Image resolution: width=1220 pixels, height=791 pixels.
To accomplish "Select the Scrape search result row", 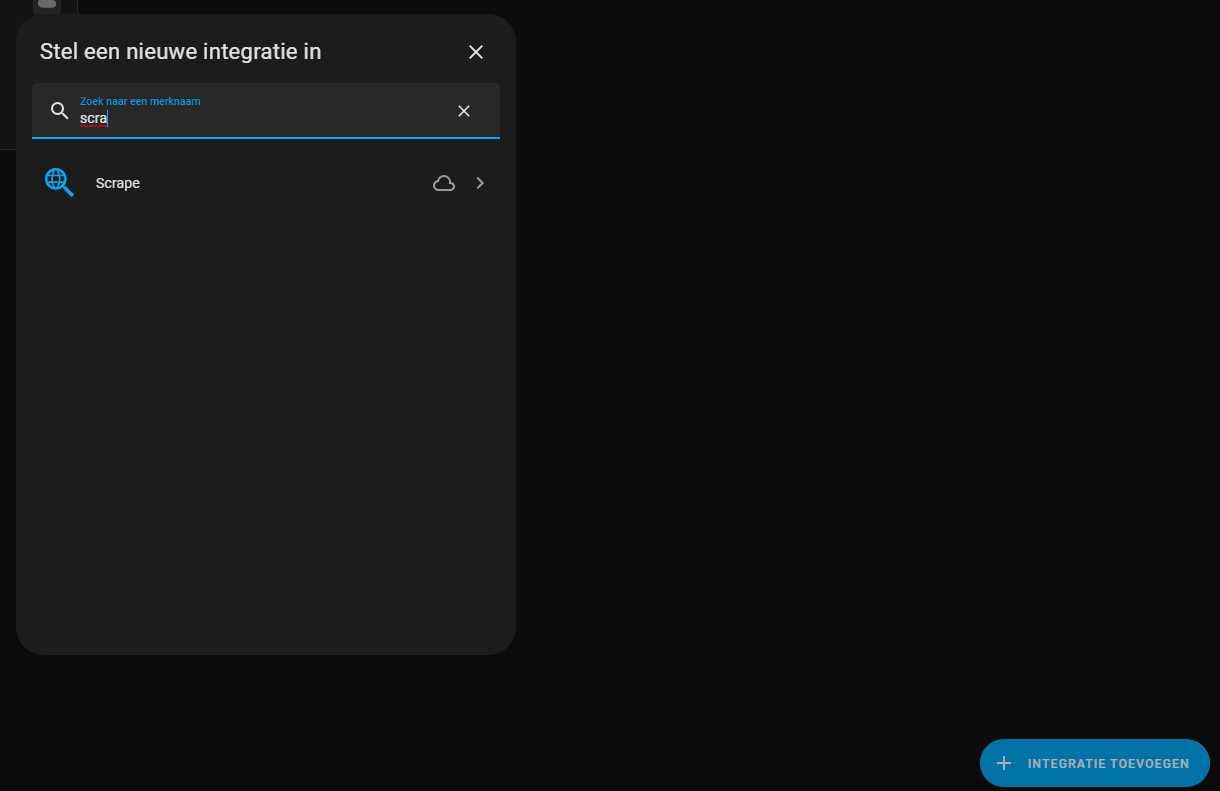I will (265, 183).
